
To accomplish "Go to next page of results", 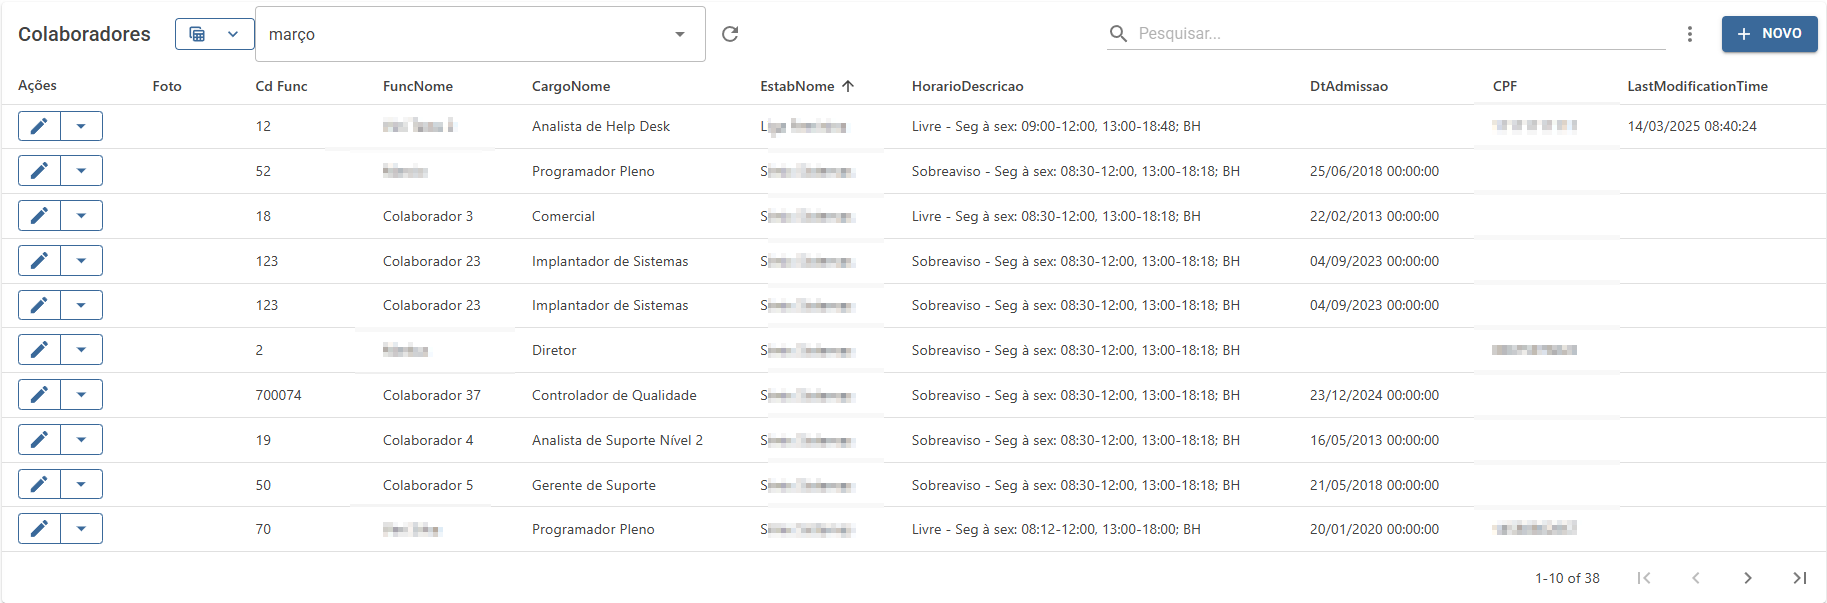I will pyautogui.click(x=1747, y=578).
